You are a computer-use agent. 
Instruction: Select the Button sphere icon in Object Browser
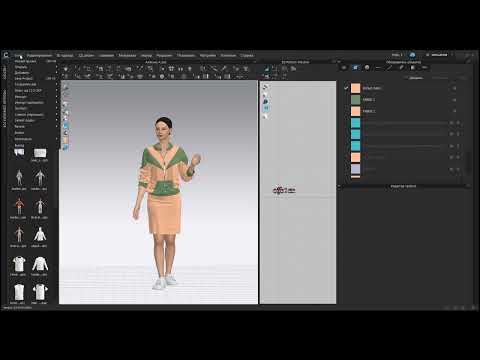point(367,68)
